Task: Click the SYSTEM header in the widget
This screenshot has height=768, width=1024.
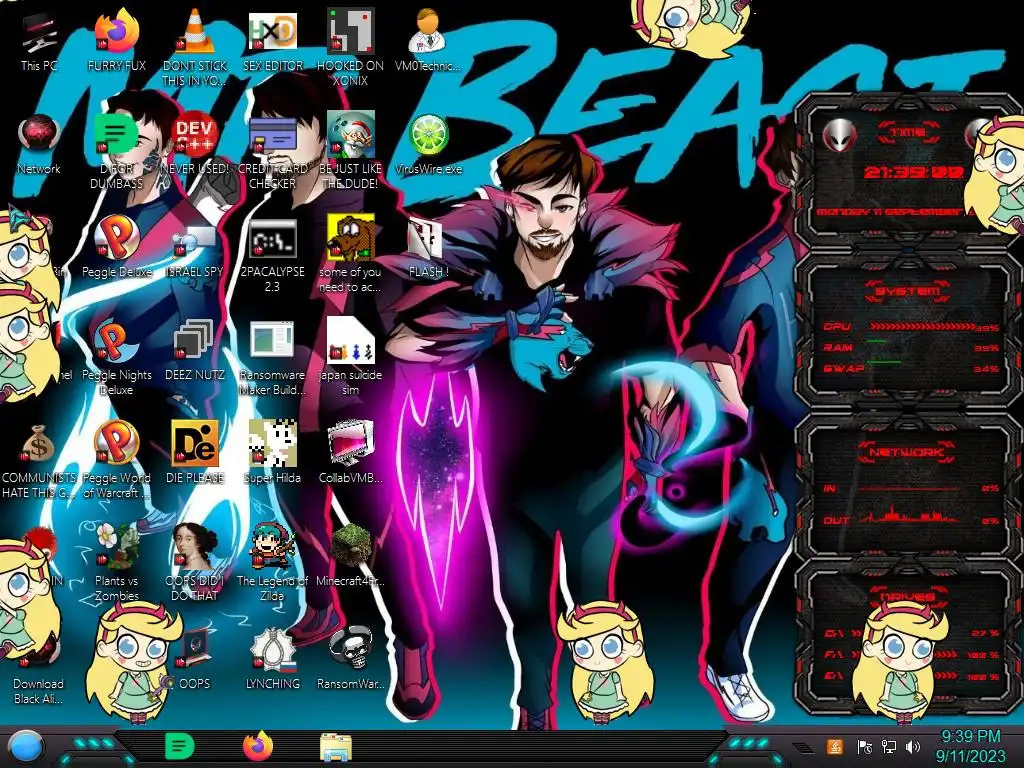Action: (908, 291)
